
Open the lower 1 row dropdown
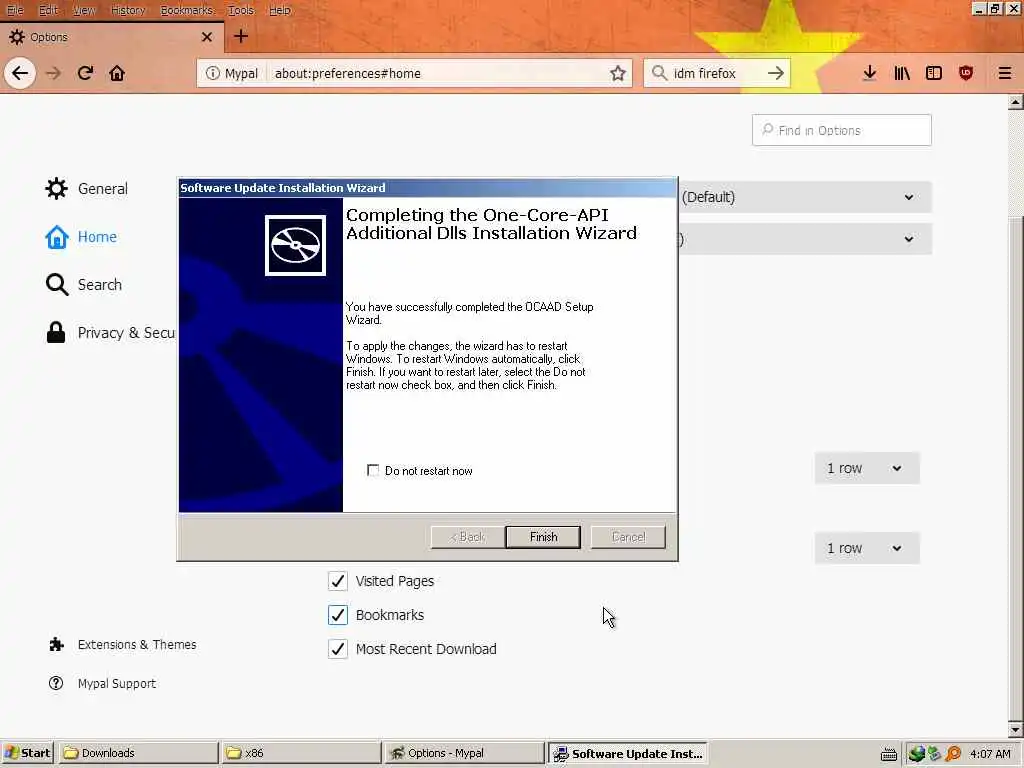pyautogui.click(x=867, y=548)
